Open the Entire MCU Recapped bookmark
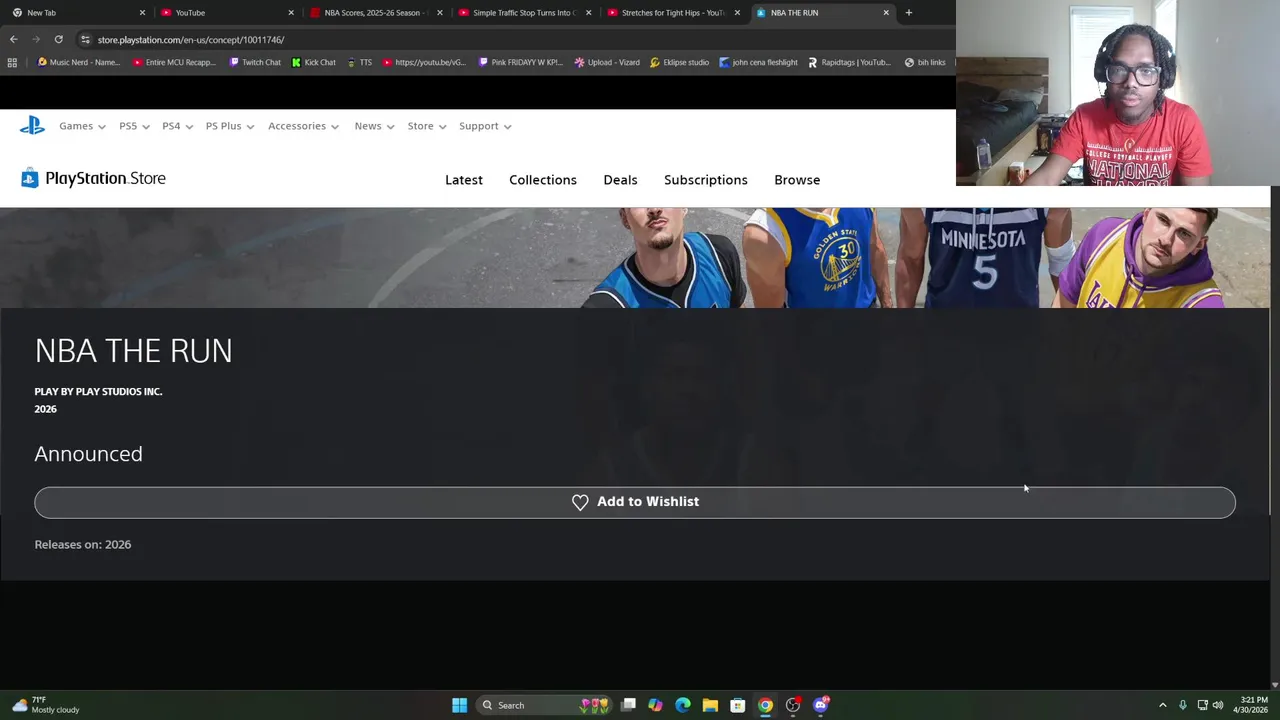 (174, 62)
